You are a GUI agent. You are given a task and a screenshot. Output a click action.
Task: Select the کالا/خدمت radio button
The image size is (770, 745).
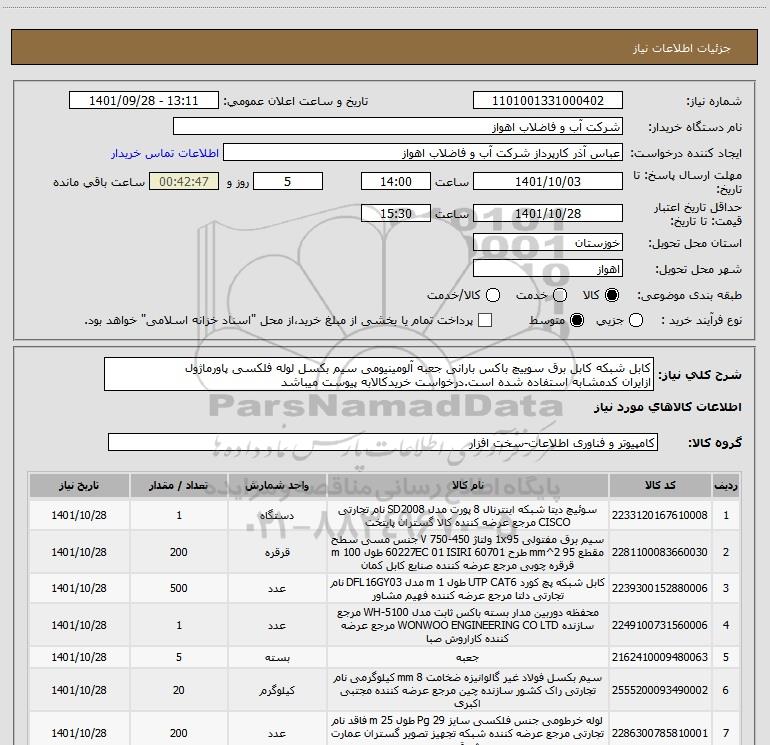(493, 295)
